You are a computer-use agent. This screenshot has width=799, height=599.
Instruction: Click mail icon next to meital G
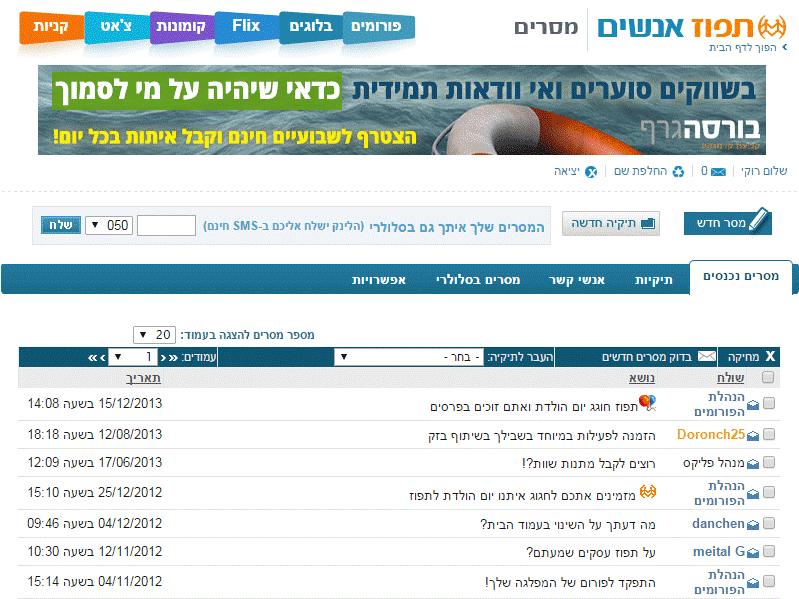click(753, 553)
